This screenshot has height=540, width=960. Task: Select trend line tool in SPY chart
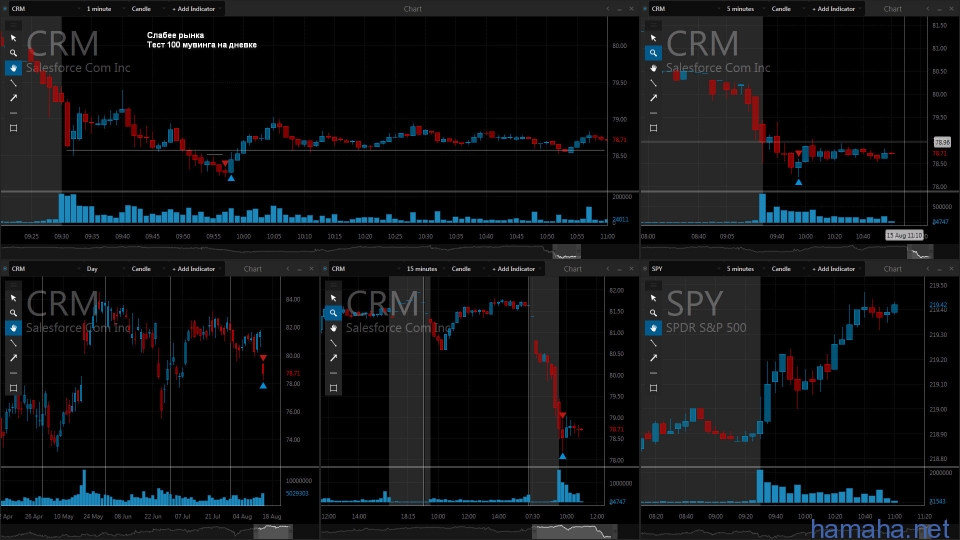point(653,343)
